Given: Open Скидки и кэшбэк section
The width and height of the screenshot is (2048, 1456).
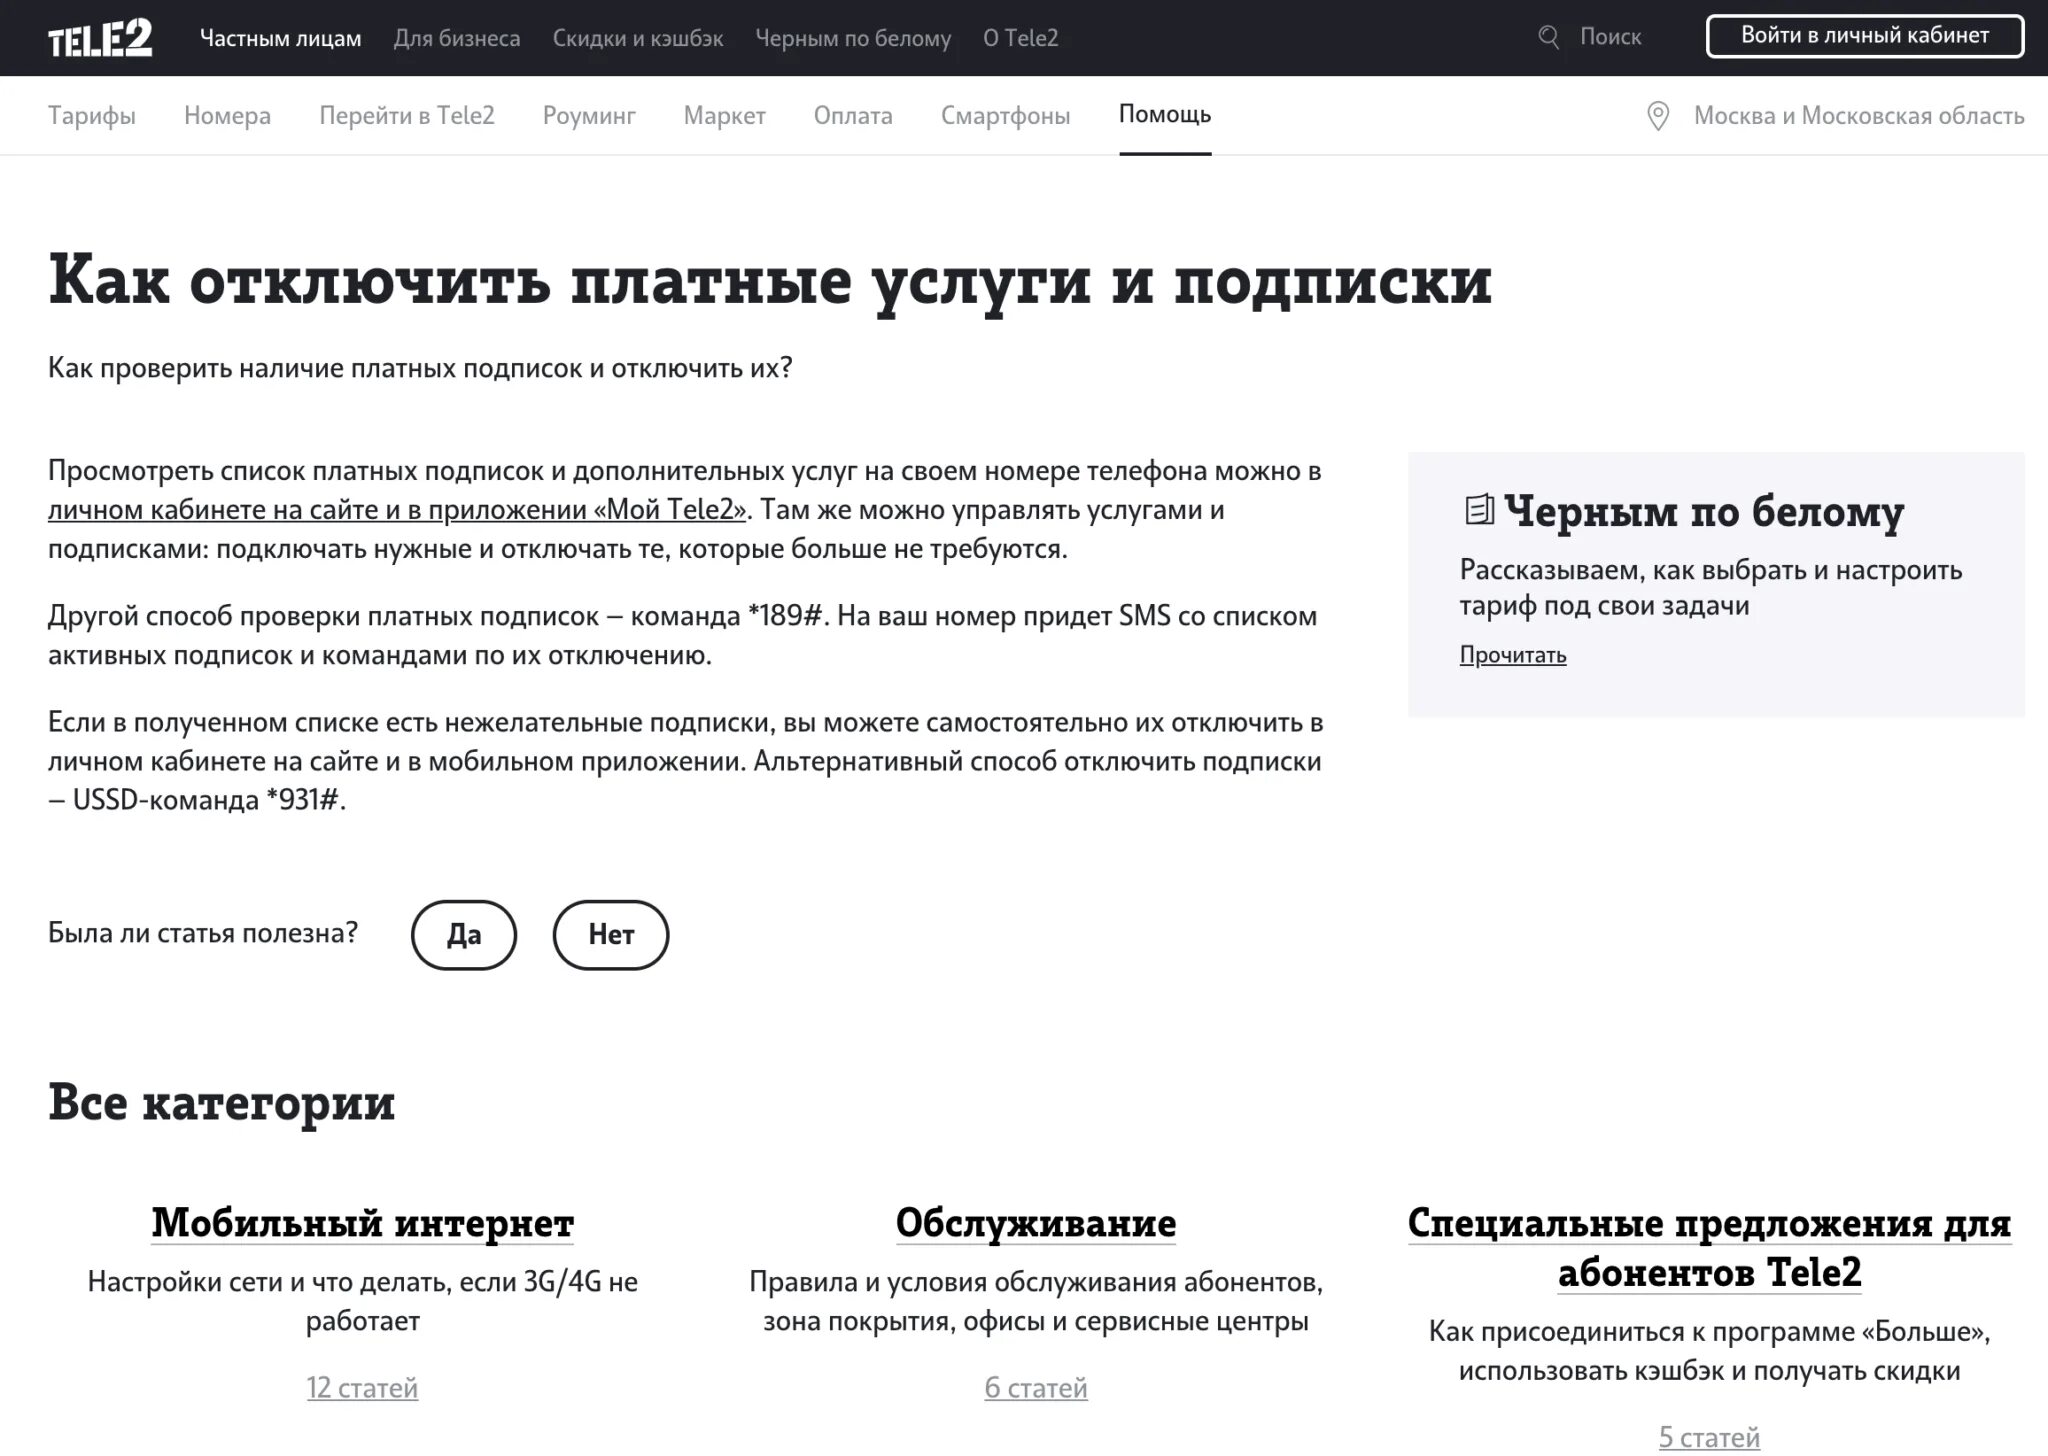Looking at the screenshot, I should 638,38.
